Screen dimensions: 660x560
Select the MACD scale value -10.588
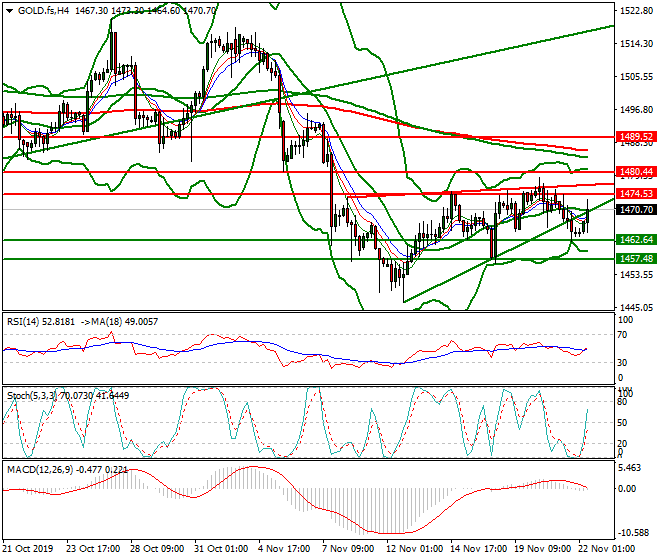coord(633,533)
